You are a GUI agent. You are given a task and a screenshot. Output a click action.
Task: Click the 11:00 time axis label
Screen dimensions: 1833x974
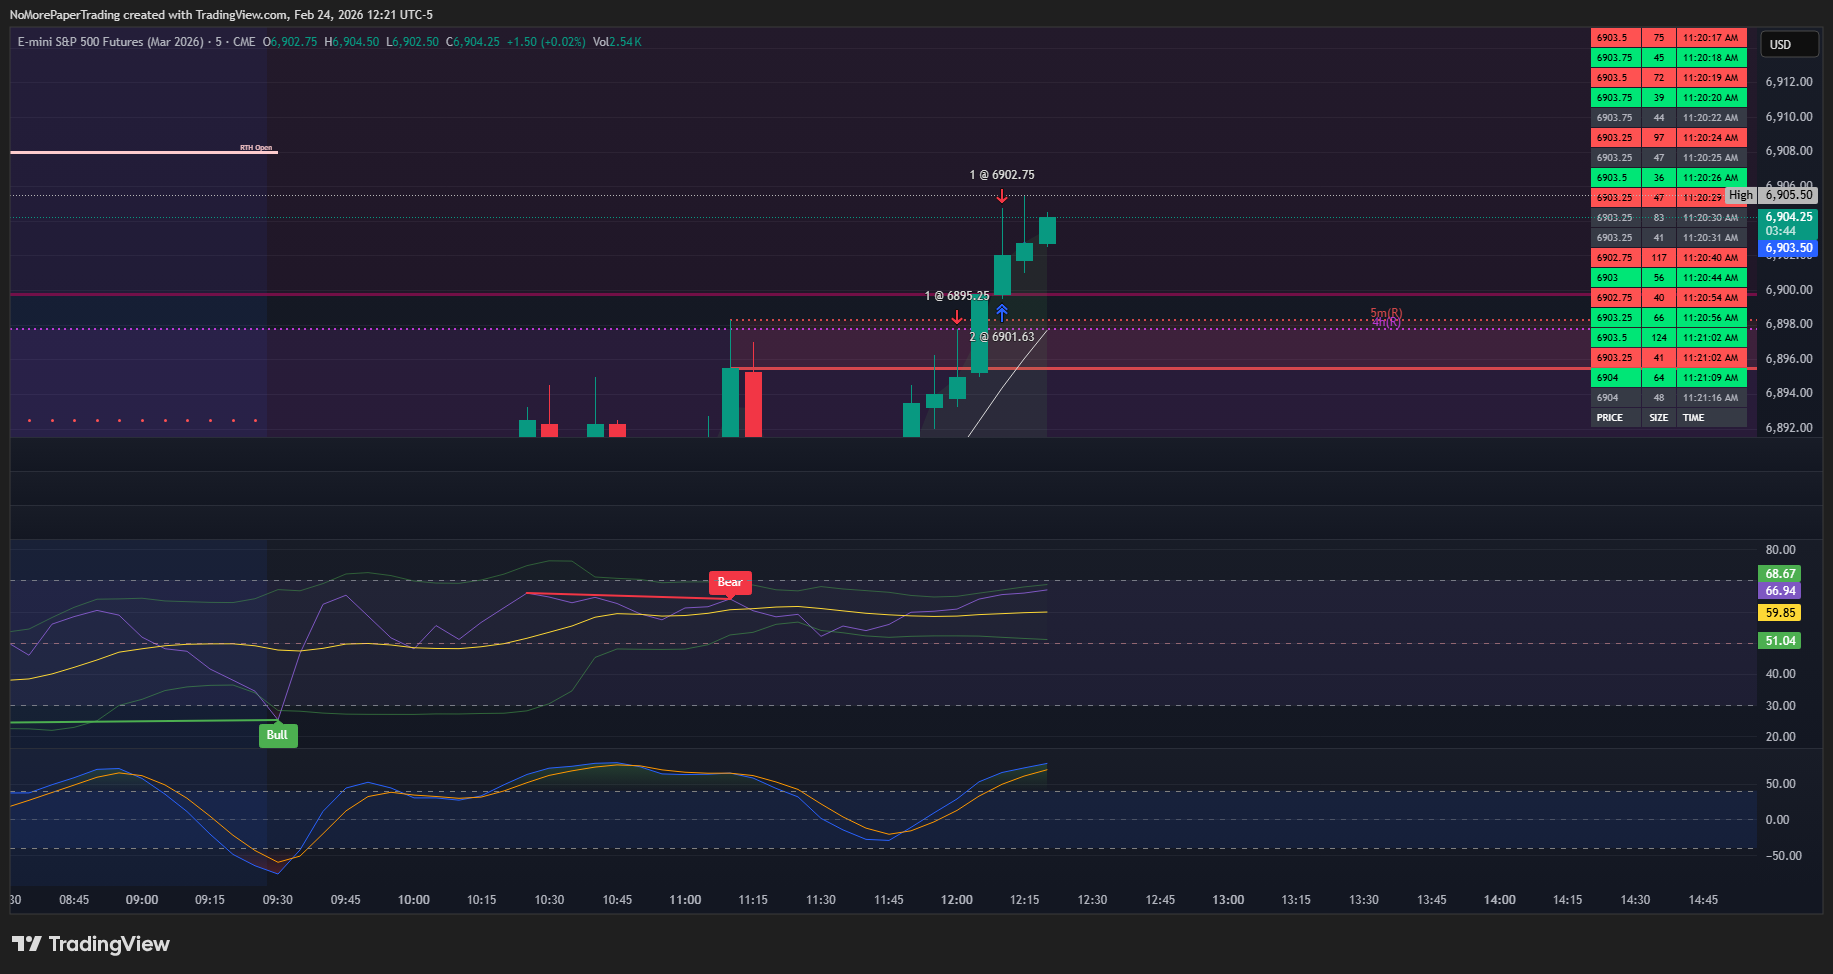685,900
